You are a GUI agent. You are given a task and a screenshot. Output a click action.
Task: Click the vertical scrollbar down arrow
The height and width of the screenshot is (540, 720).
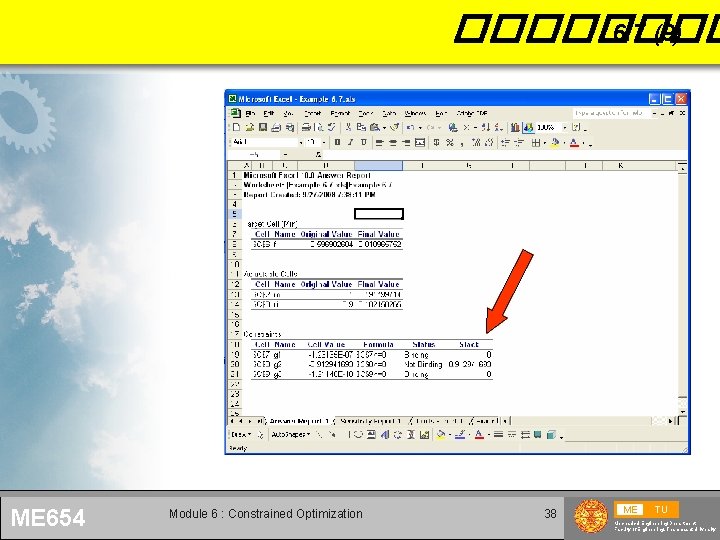pos(683,412)
